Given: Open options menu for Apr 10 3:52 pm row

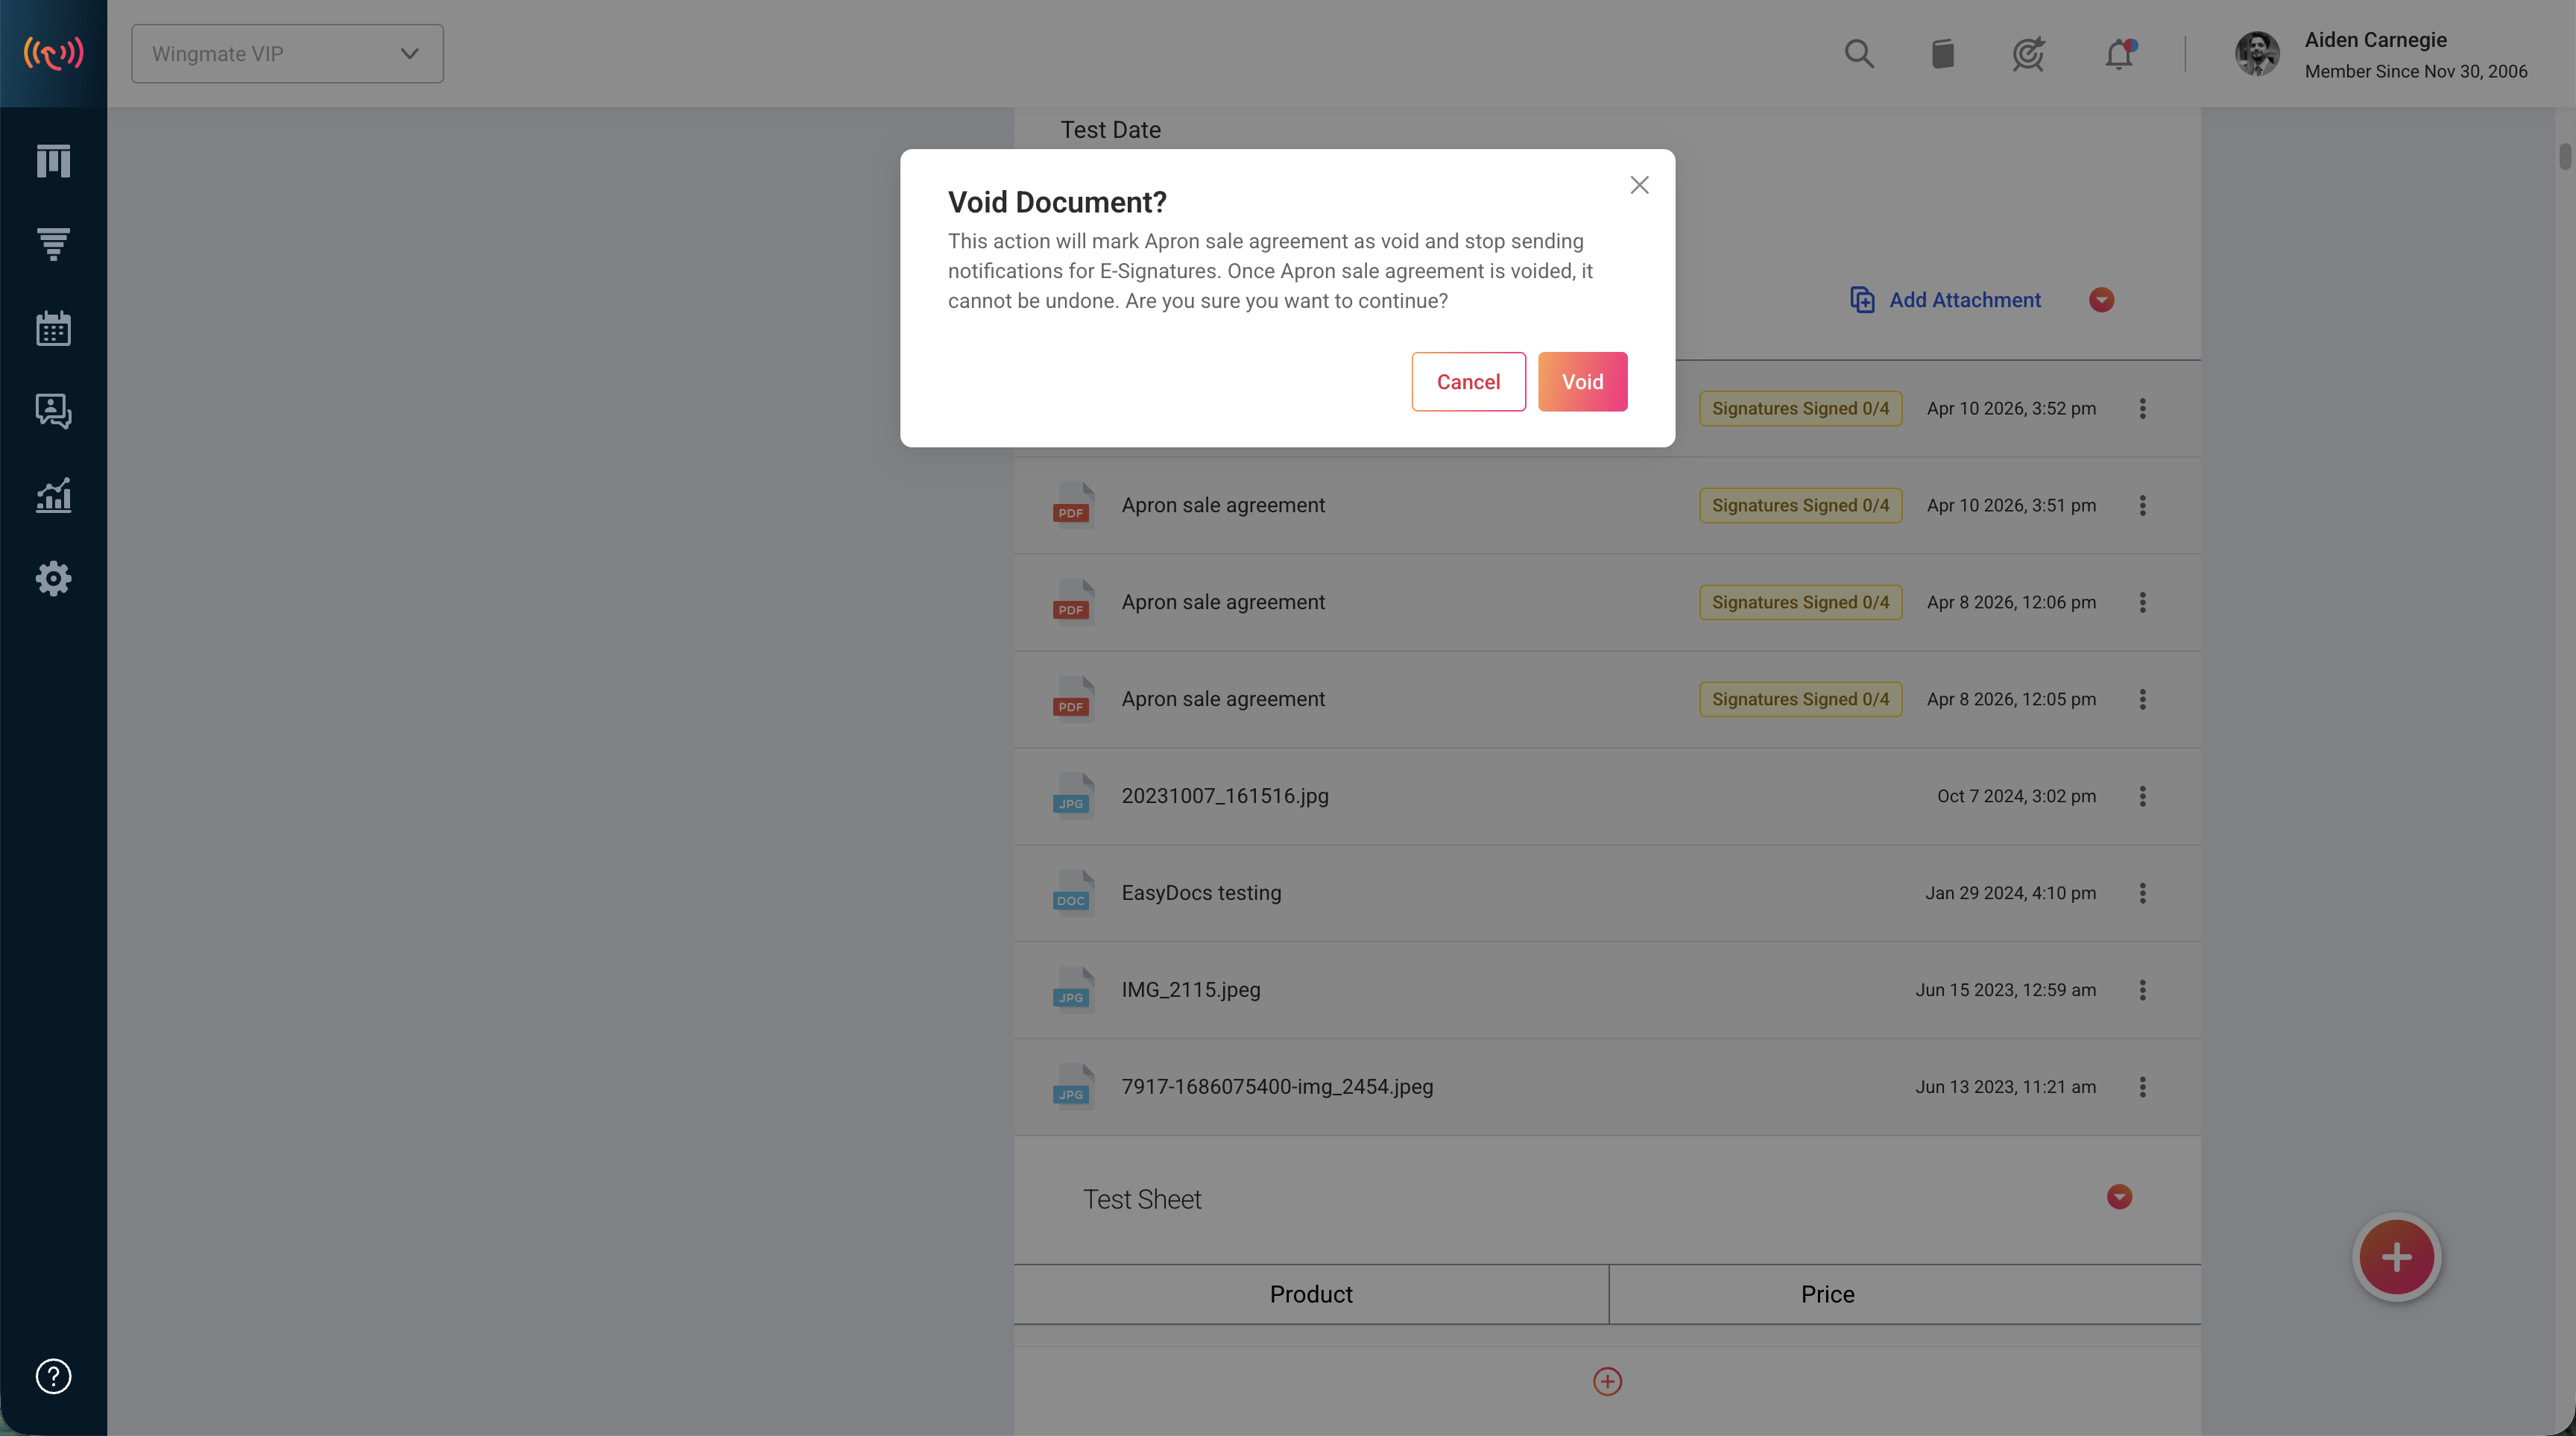Looking at the screenshot, I should click(x=2142, y=408).
